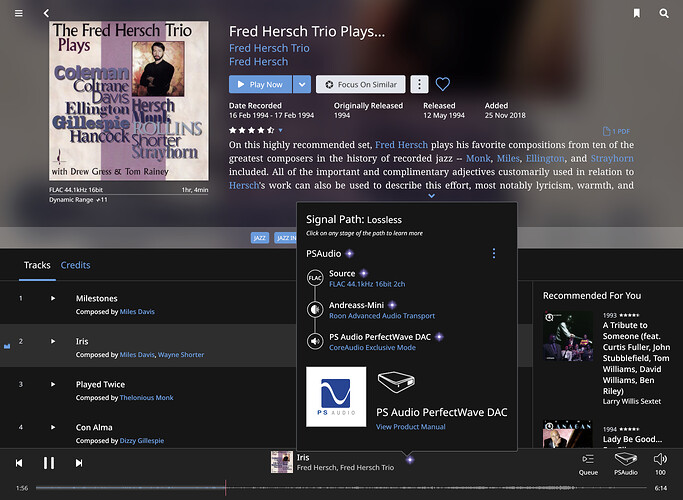This screenshot has width=683, height=500.
Task: Open A Tribute to Someone album cover
Action: 568,336
